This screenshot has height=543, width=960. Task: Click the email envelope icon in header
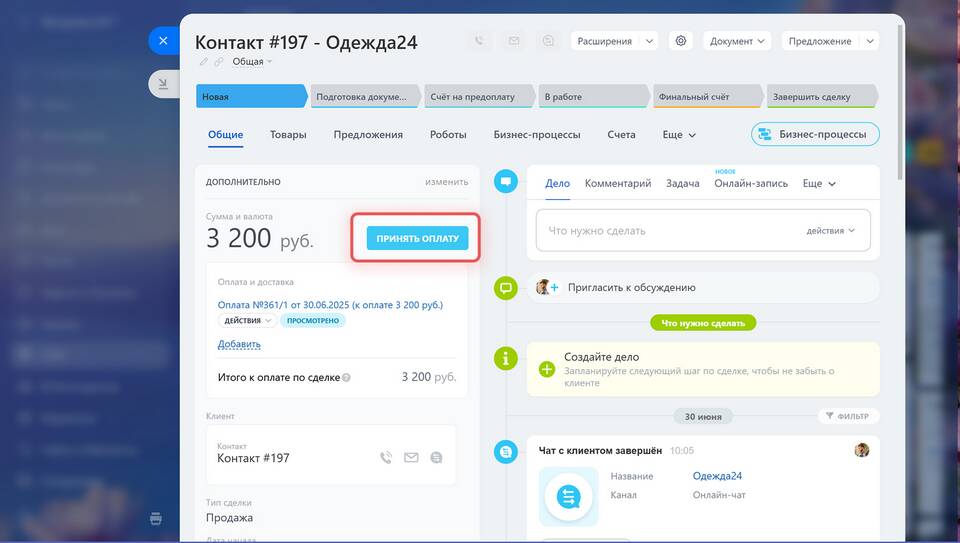coord(513,41)
